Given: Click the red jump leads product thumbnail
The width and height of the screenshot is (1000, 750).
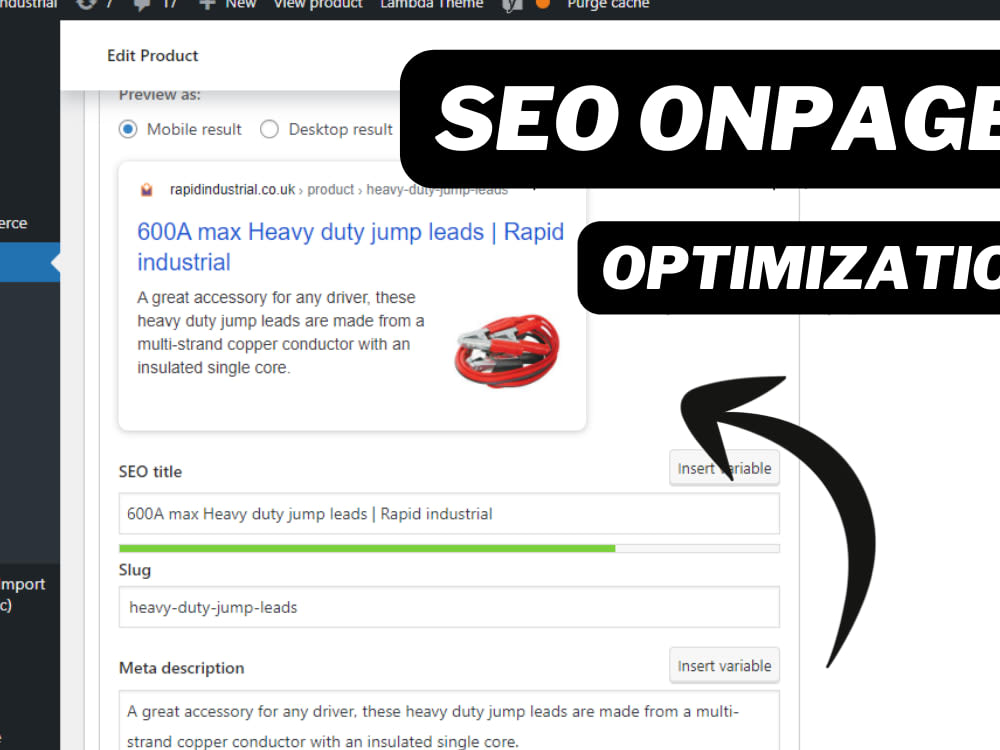Looking at the screenshot, I should [507, 350].
